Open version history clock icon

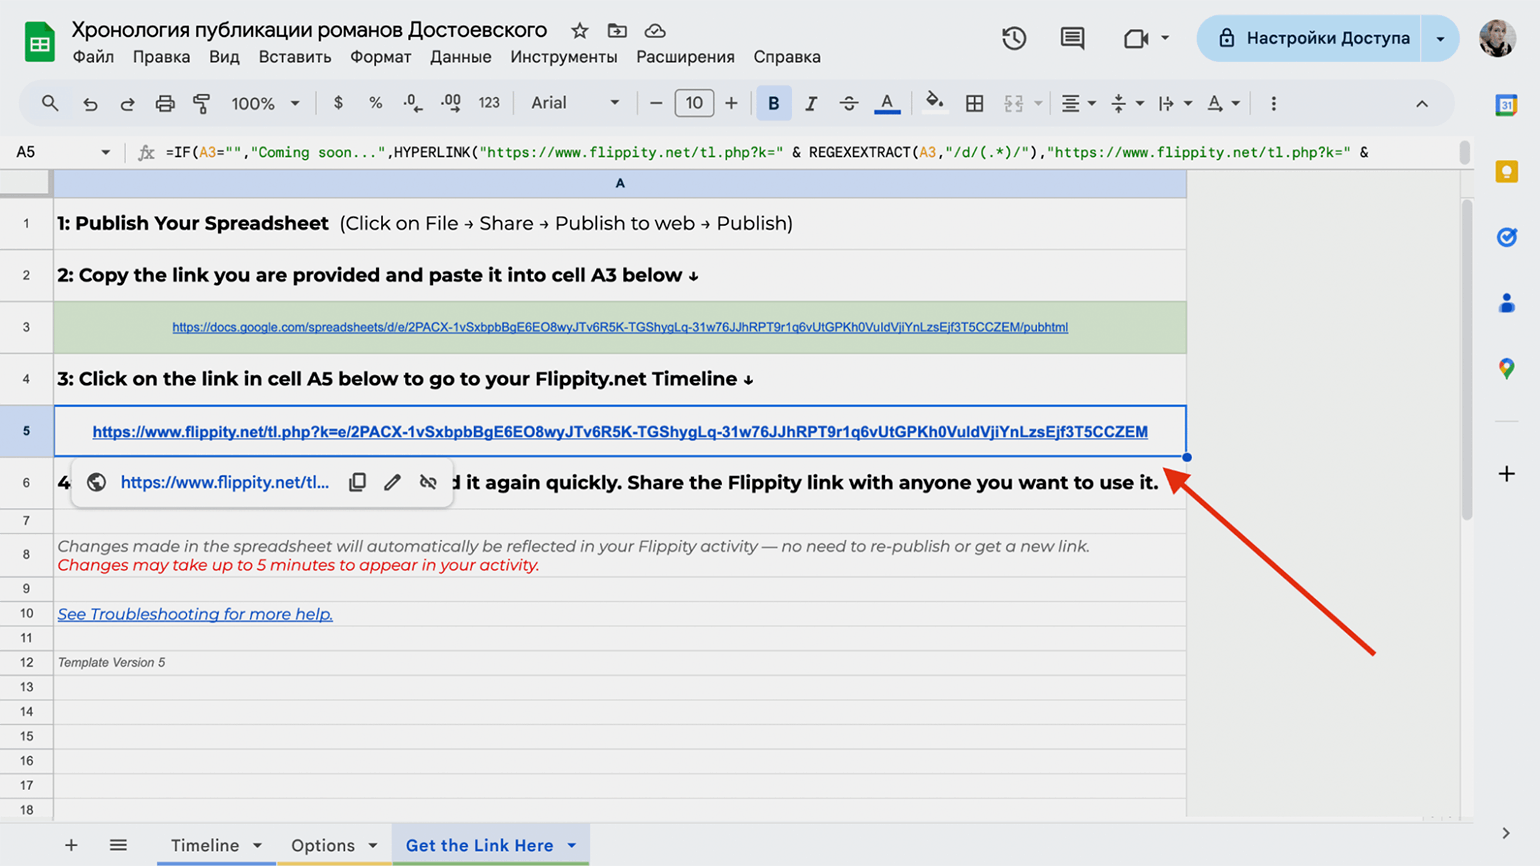(1014, 38)
